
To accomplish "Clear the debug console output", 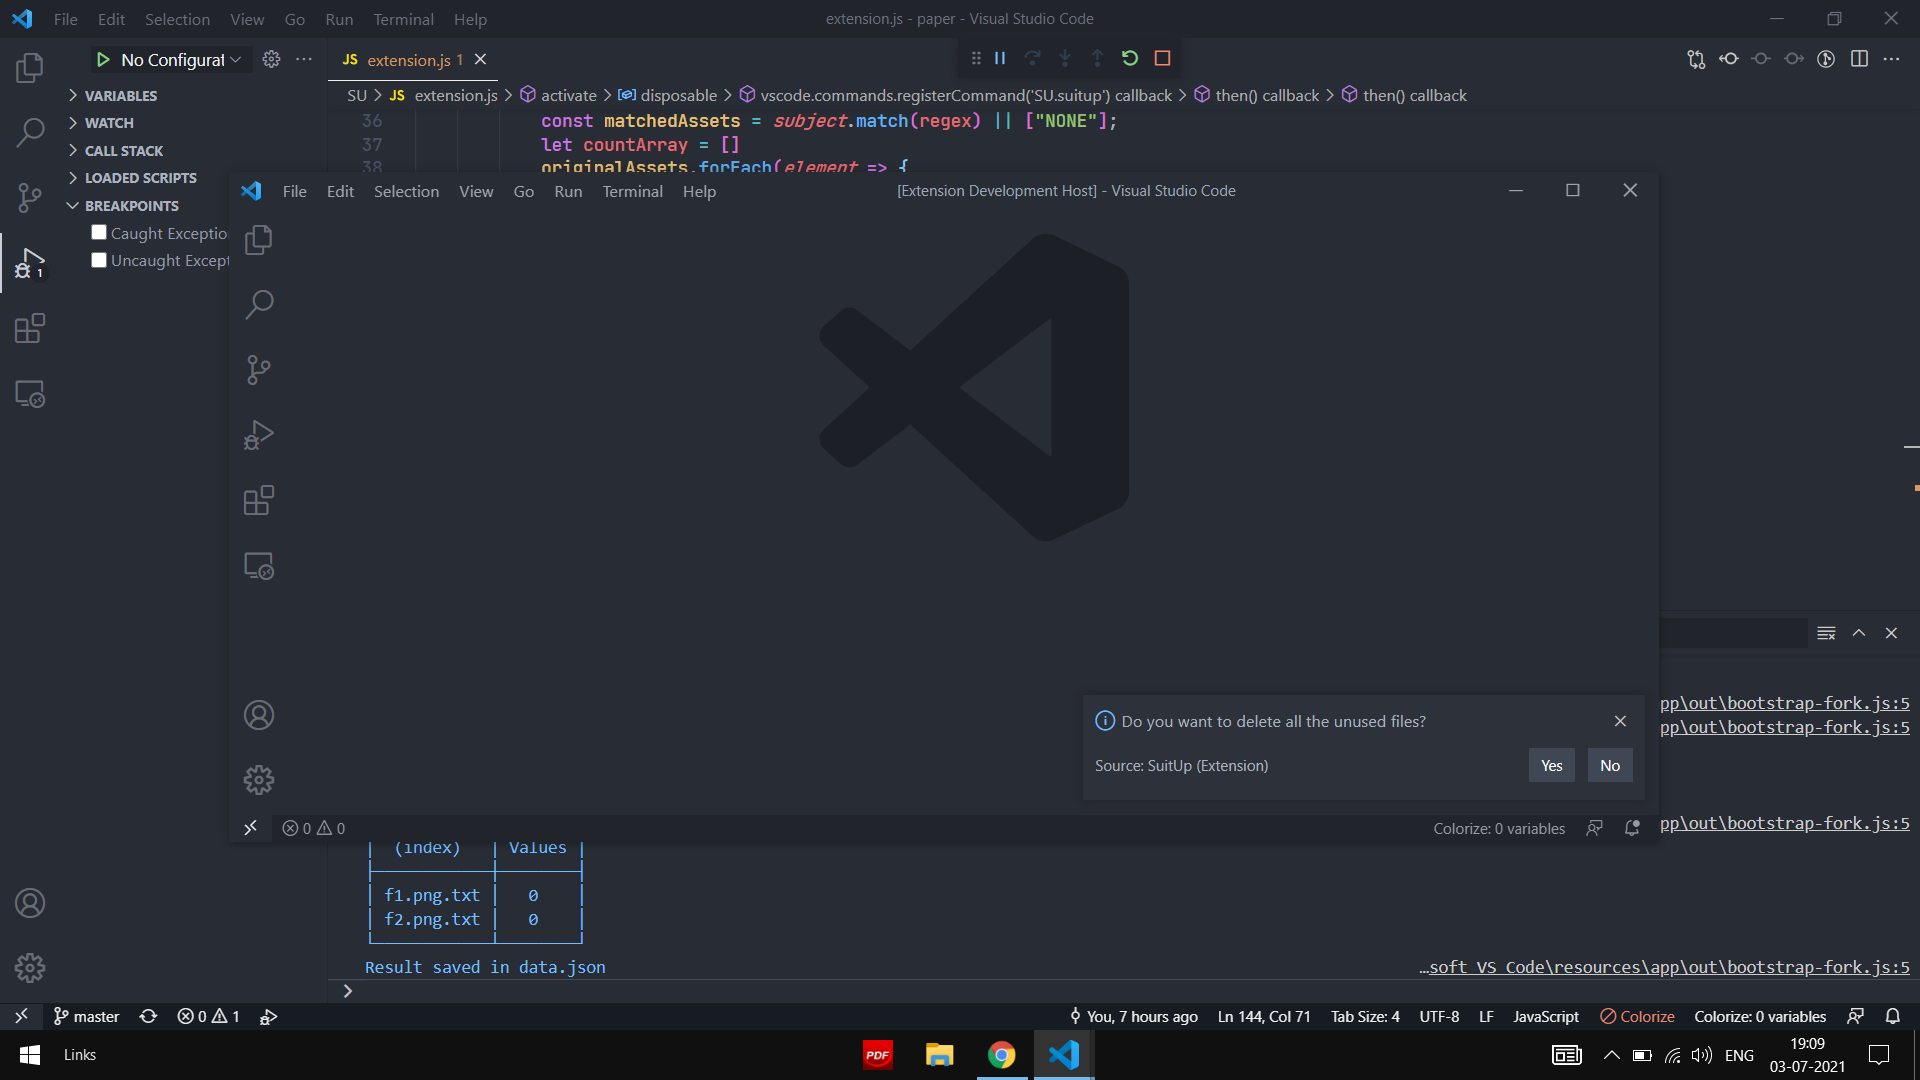I will [1826, 633].
